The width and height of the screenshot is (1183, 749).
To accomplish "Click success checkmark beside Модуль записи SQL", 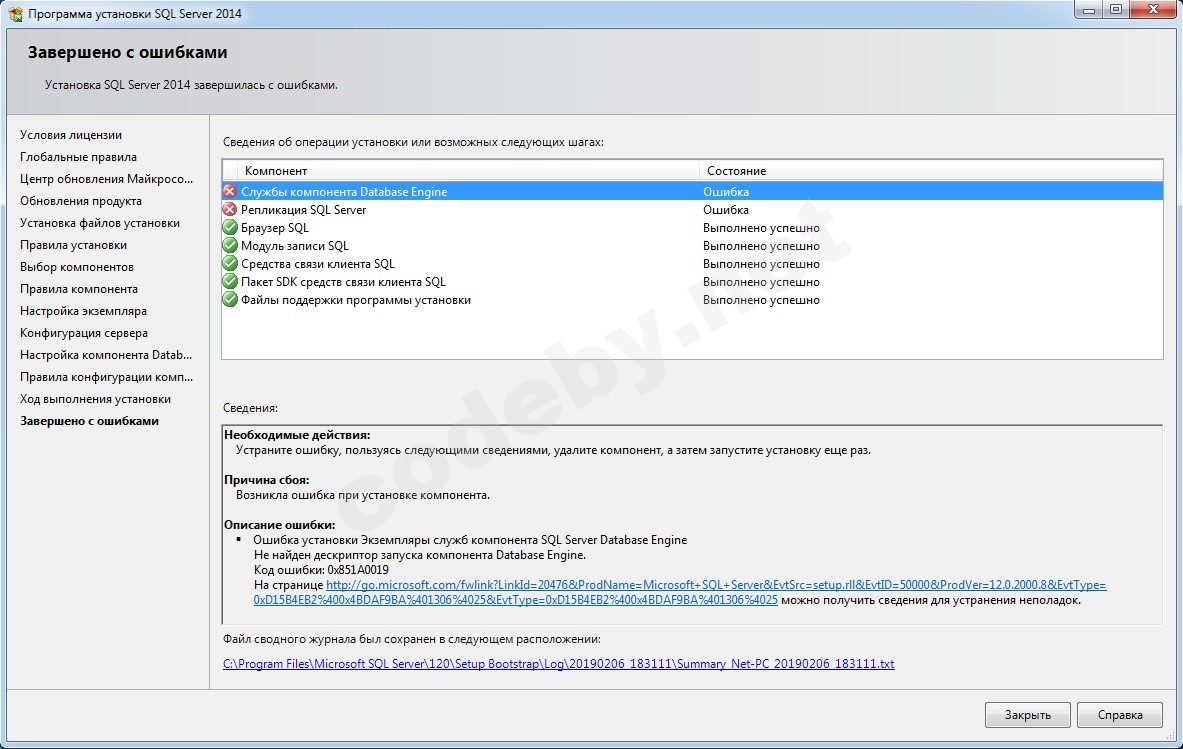I will [230, 246].
